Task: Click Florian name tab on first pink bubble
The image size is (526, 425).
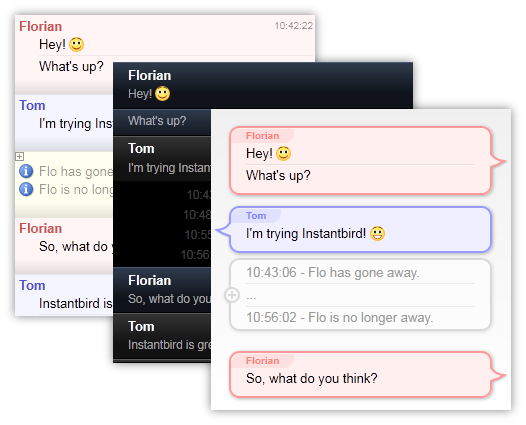Action: pyautogui.click(x=262, y=136)
